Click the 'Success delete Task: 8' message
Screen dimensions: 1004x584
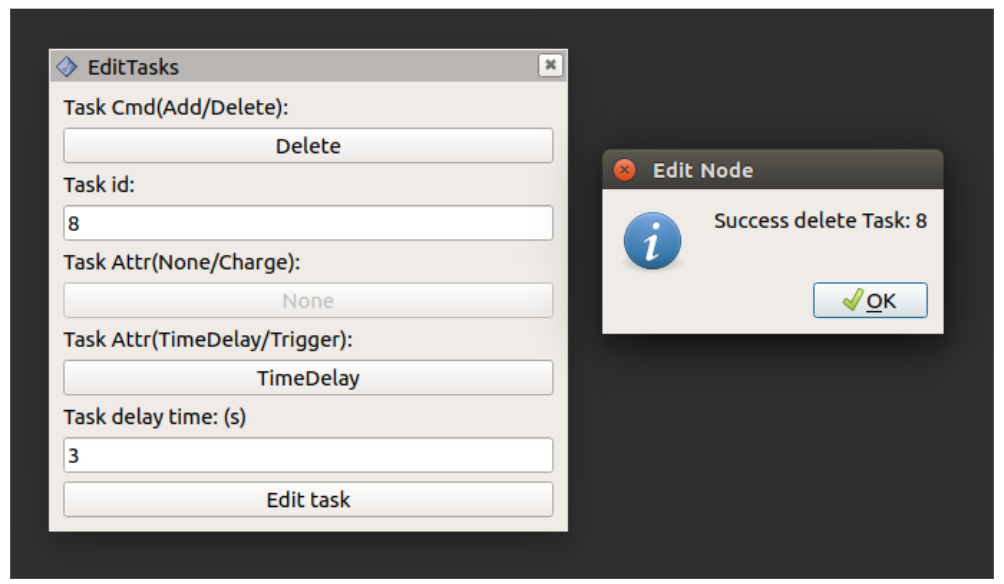(820, 221)
